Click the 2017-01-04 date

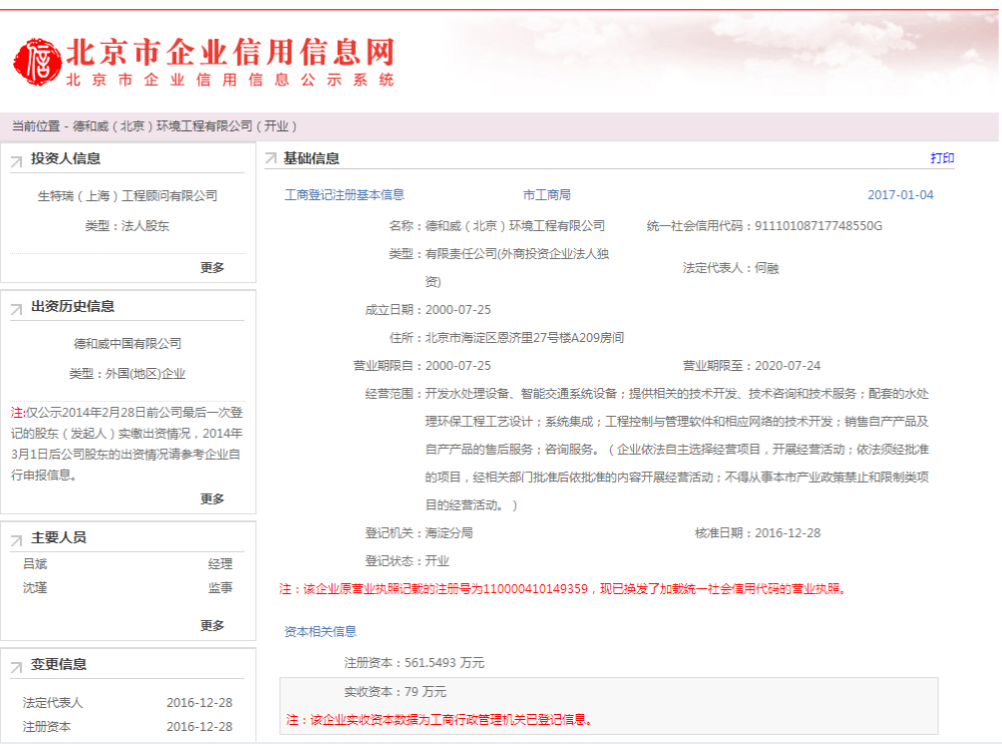pos(900,195)
